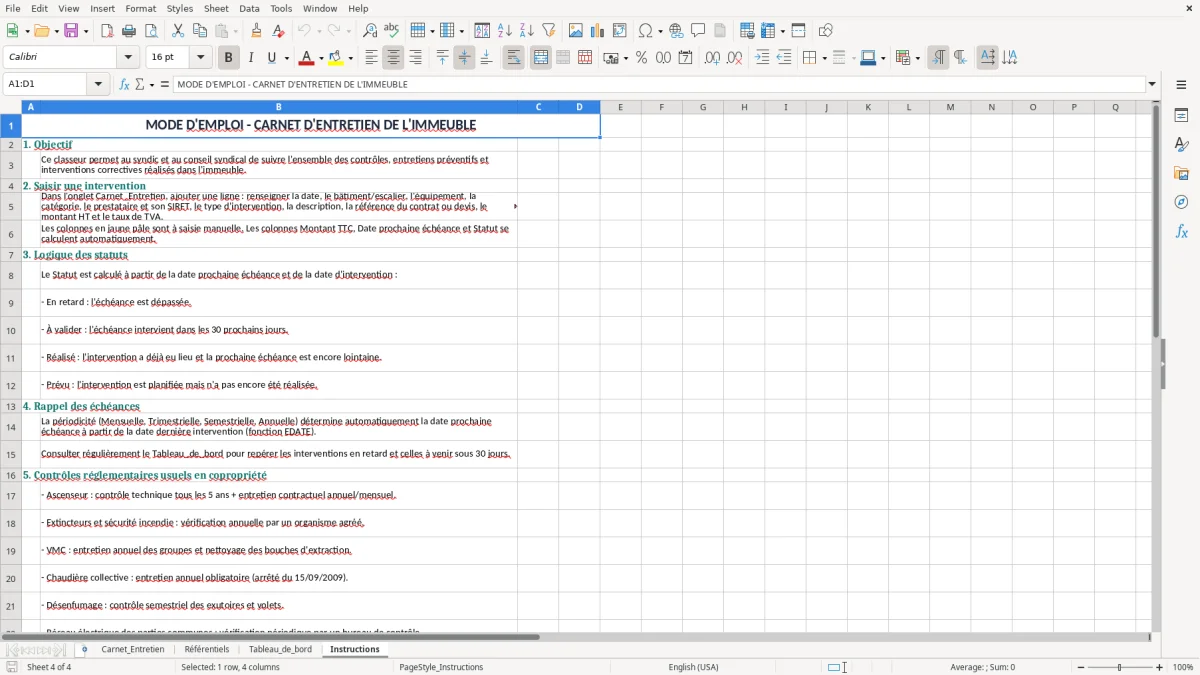Click the status bar zoom slider
The image size is (1200, 675).
tap(1118, 667)
